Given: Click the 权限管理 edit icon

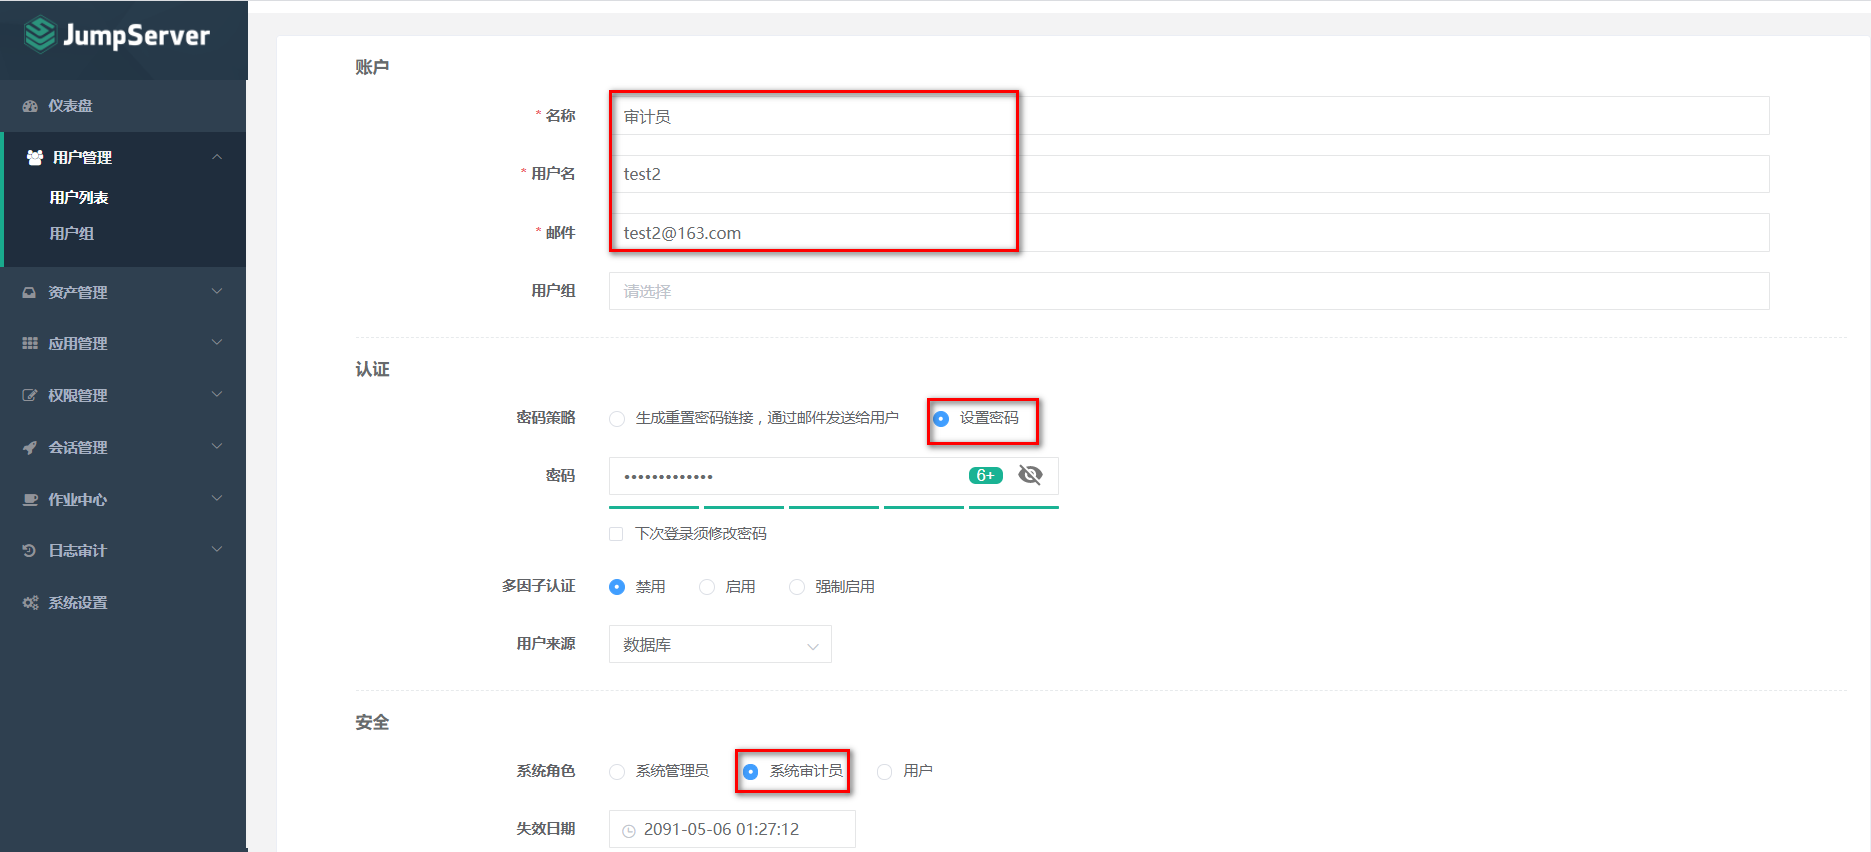Looking at the screenshot, I should [30, 396].
